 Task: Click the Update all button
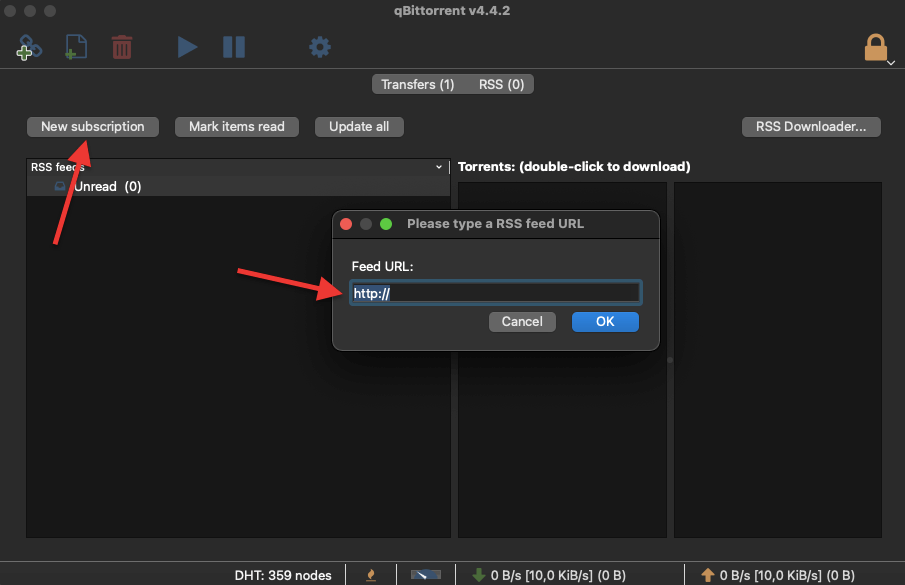359,127
